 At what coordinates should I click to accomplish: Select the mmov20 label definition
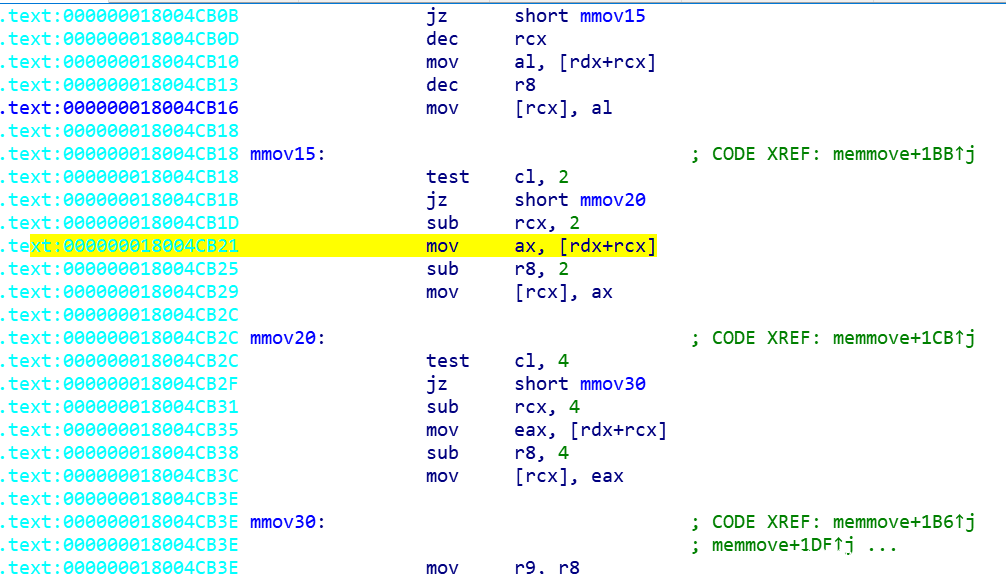point(285,338)
